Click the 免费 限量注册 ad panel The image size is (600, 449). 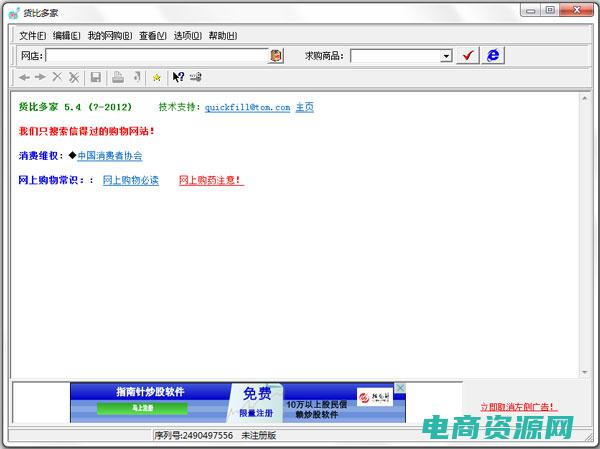(256, 403)
